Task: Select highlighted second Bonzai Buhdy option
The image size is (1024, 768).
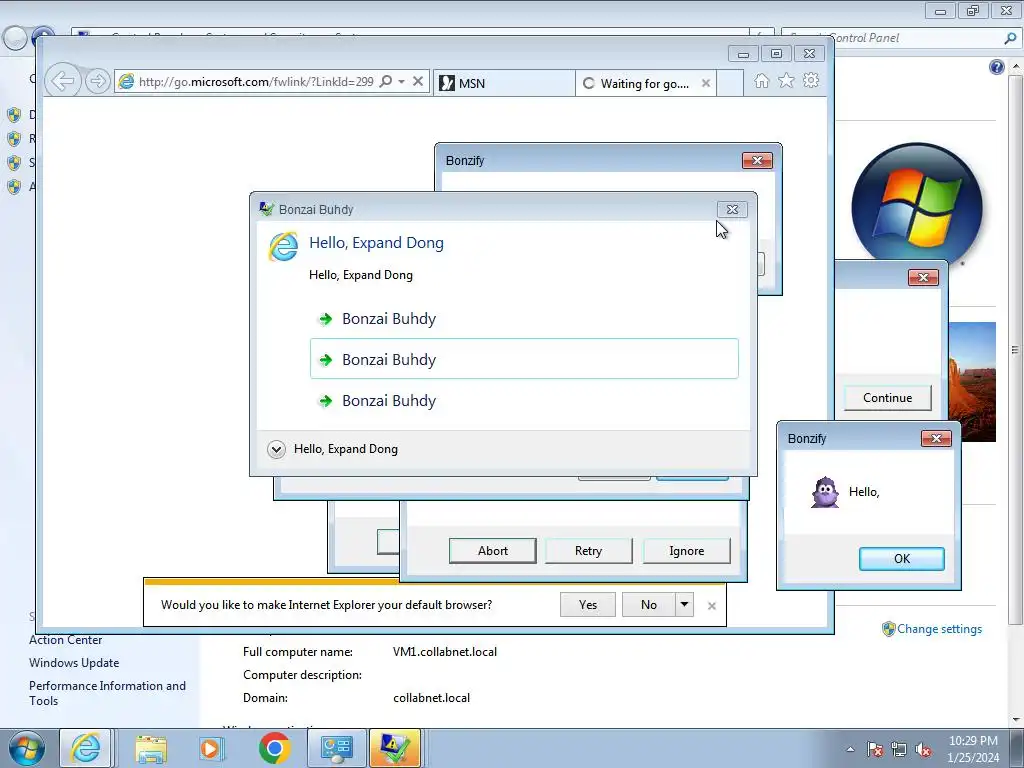Action: (524, 359)
